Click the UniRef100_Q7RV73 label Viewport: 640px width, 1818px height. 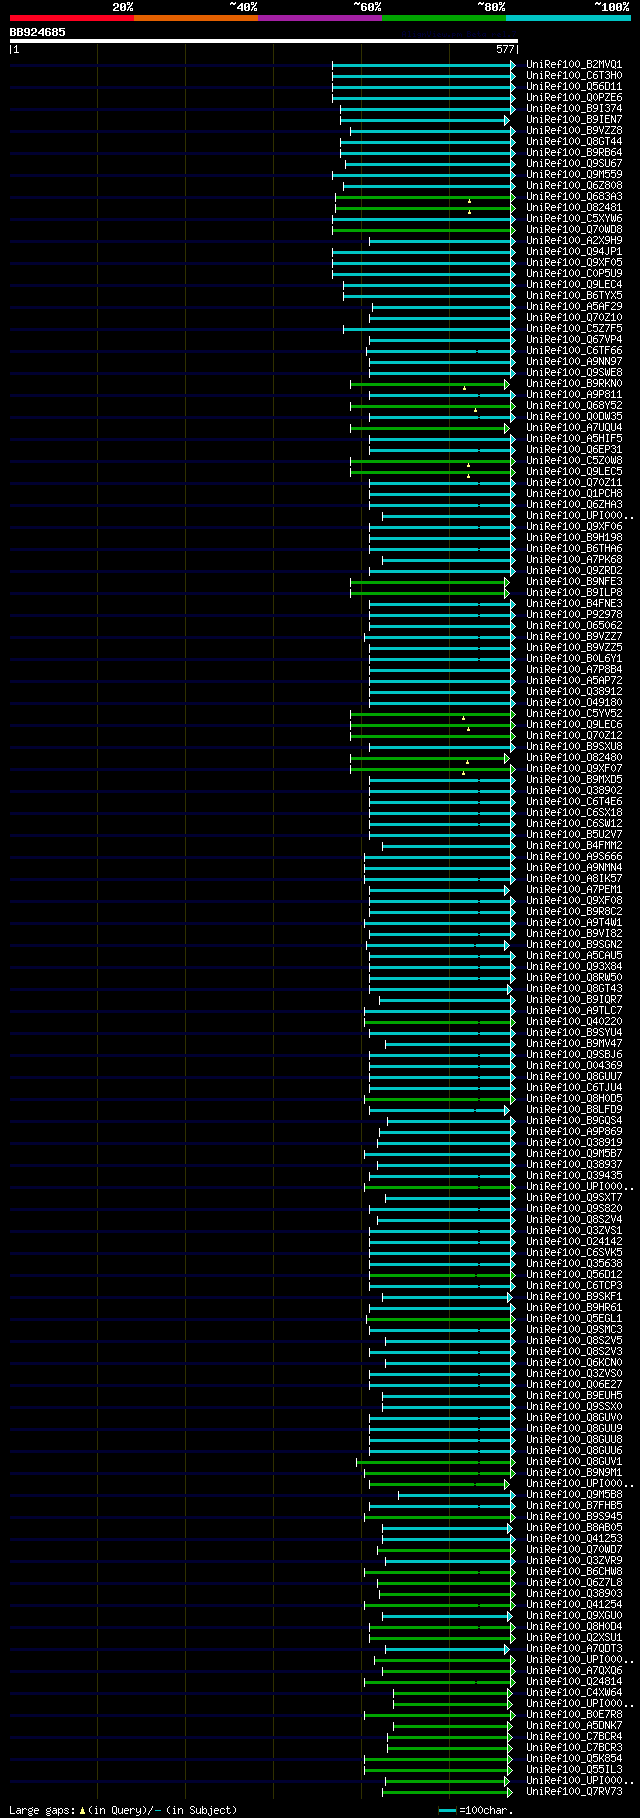click(x=574, y=1791)
